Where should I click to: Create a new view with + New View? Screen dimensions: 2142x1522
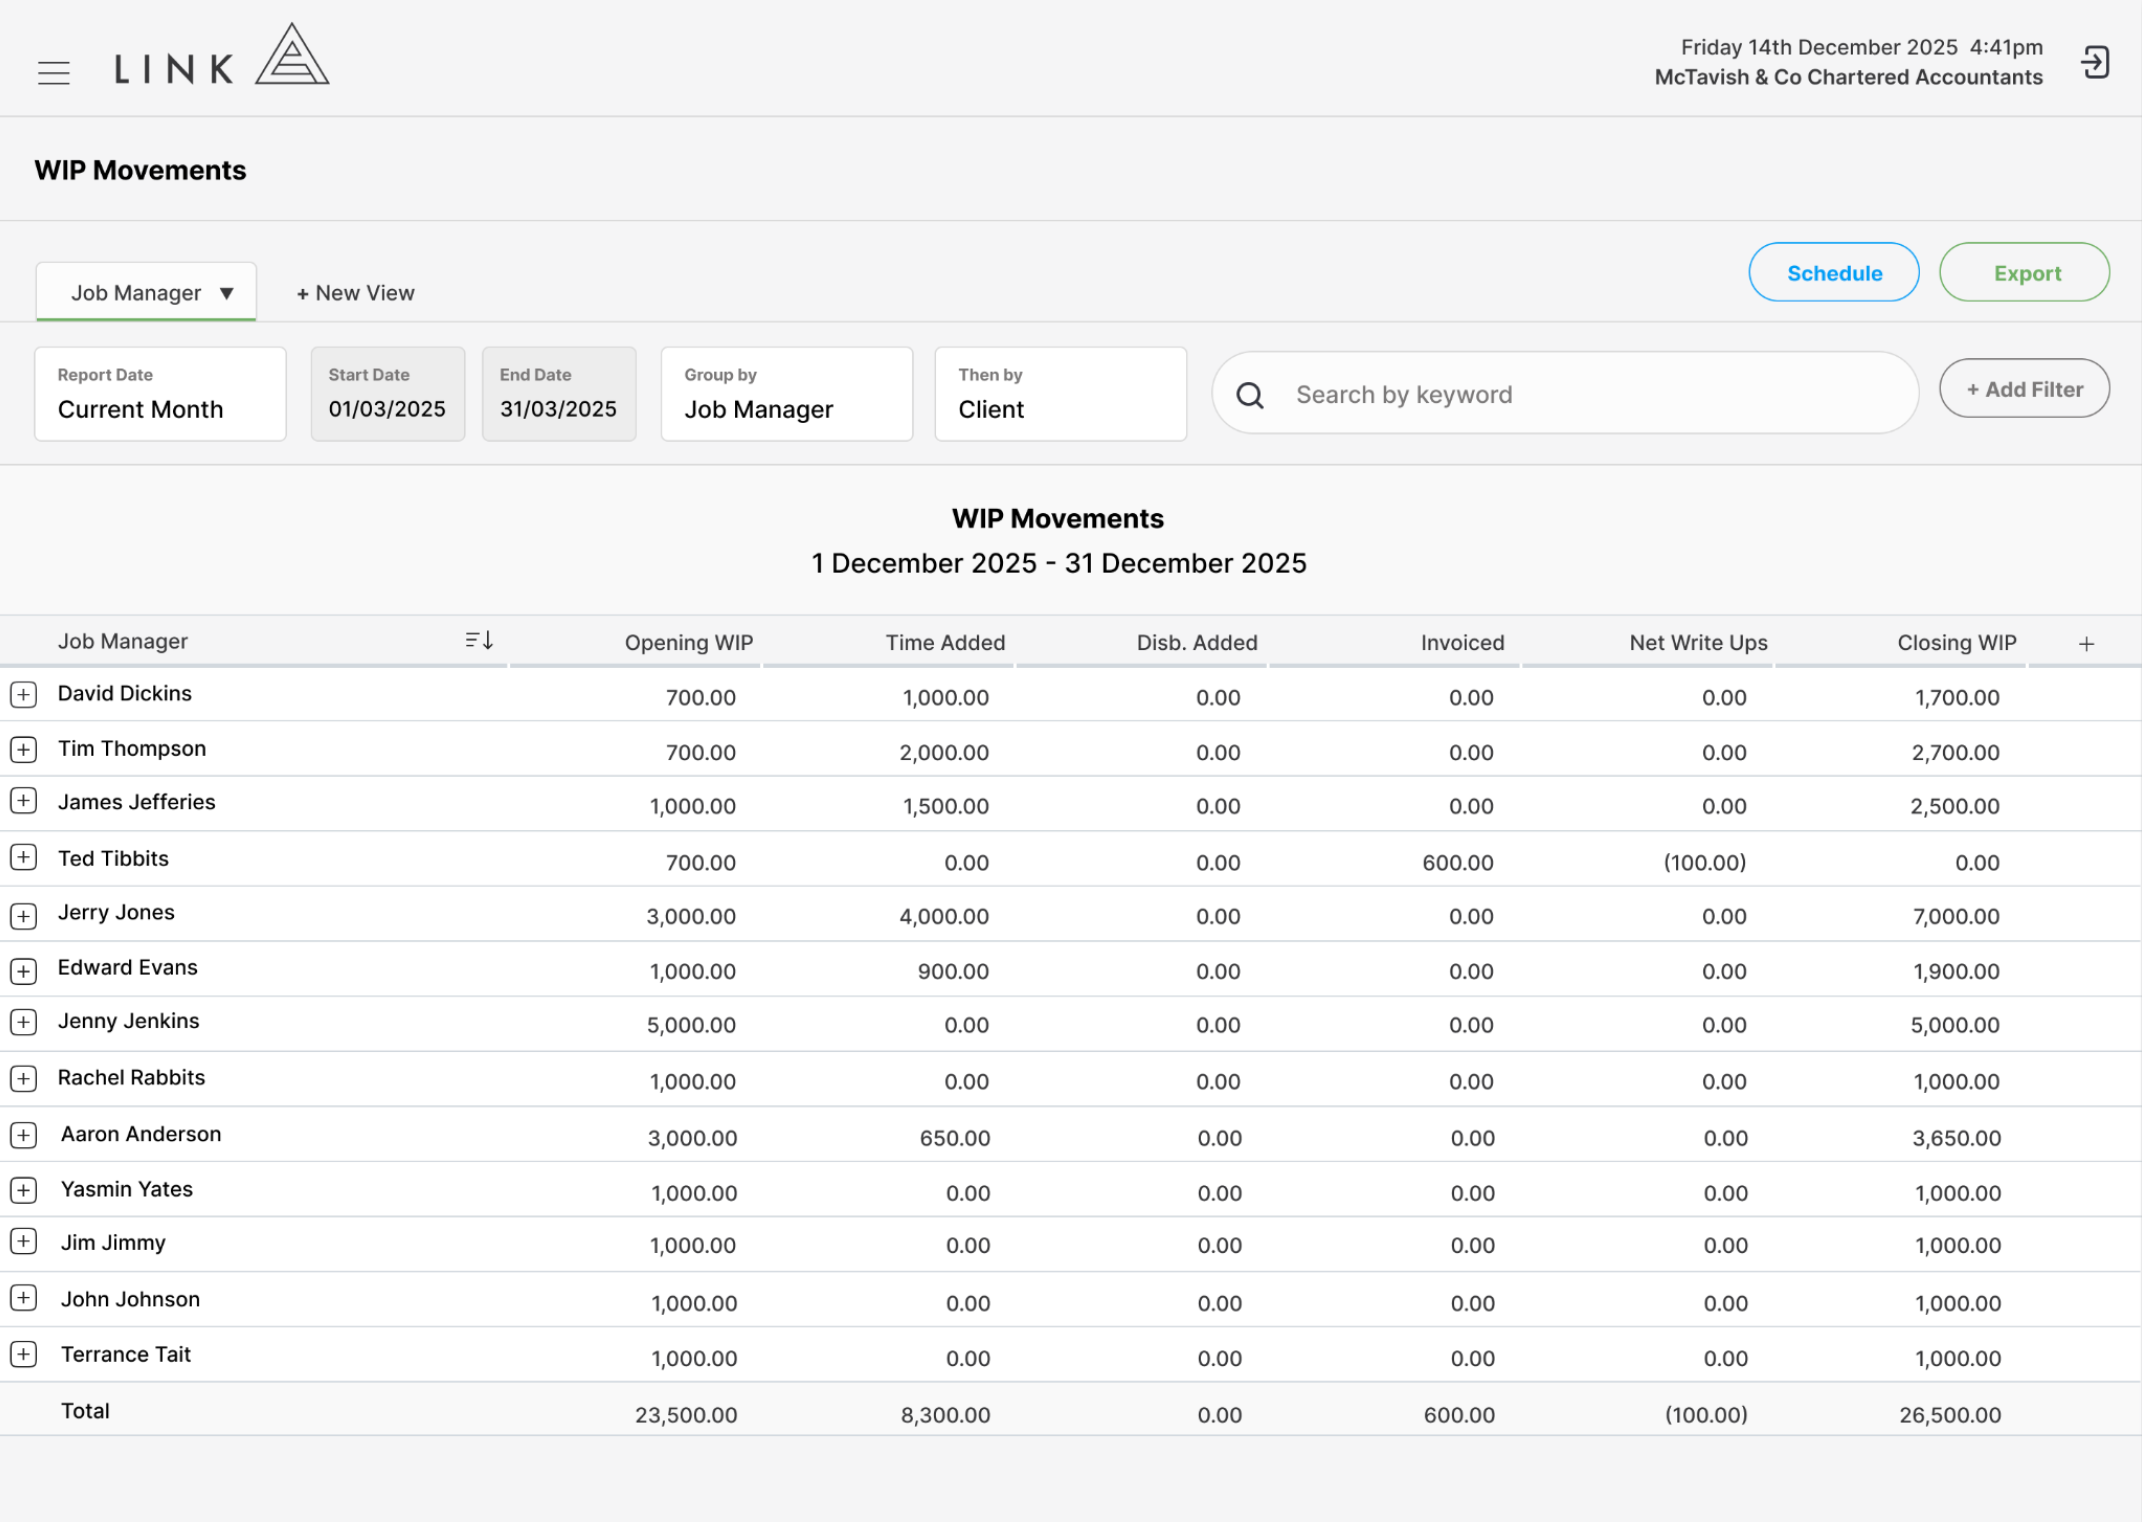[355, 293]
